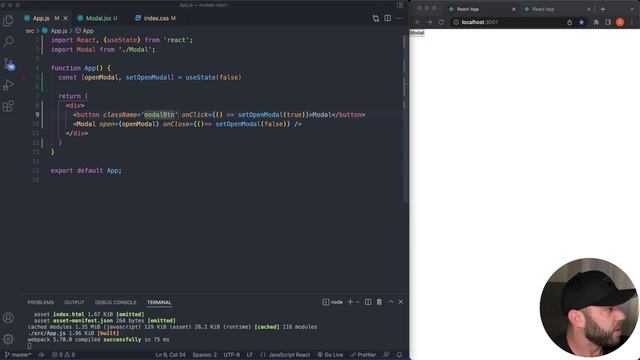Image resolution: width=640 pixels, height=360 pixels.
Task: Click the export default App line
Action: coord(86,171)
